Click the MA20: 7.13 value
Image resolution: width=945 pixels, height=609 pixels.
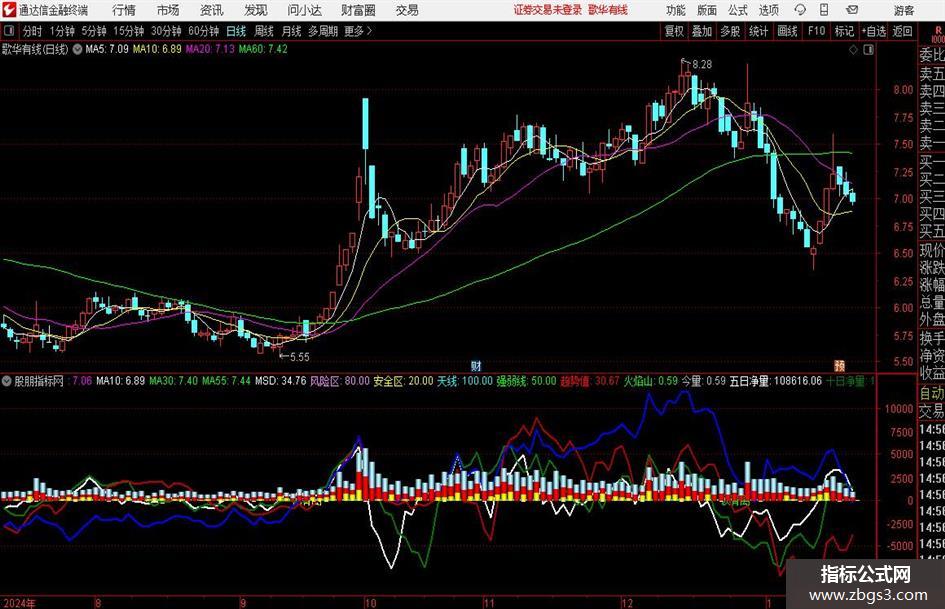point(210,49)
